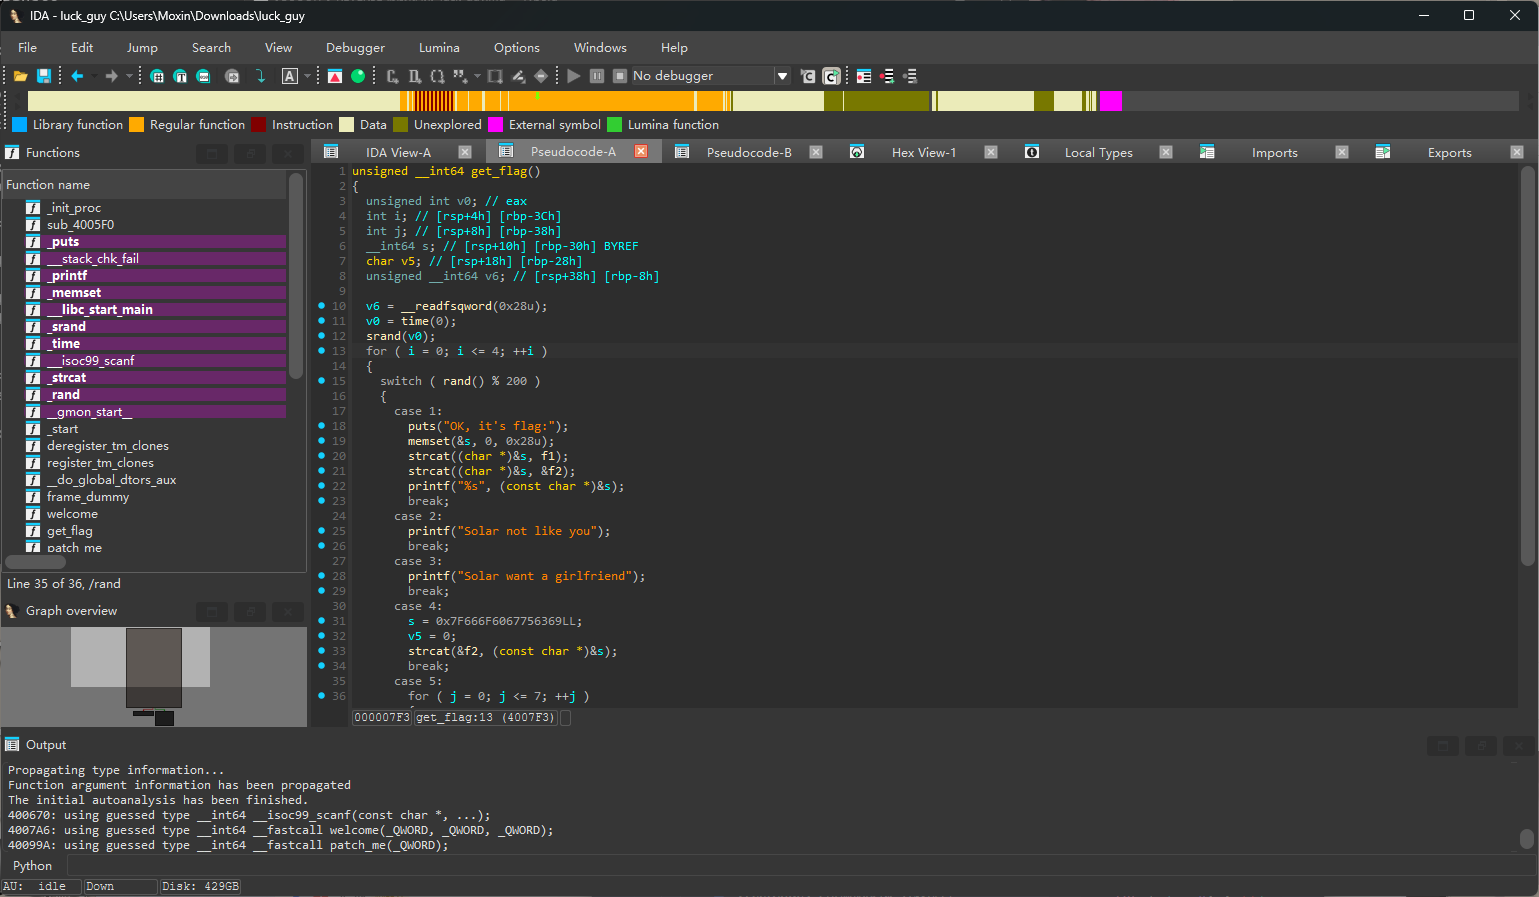The height and width of the screenshot is (897, 1539).
Task: Click the magenta External symbol color swatch
Action: (x=495, y=125)
